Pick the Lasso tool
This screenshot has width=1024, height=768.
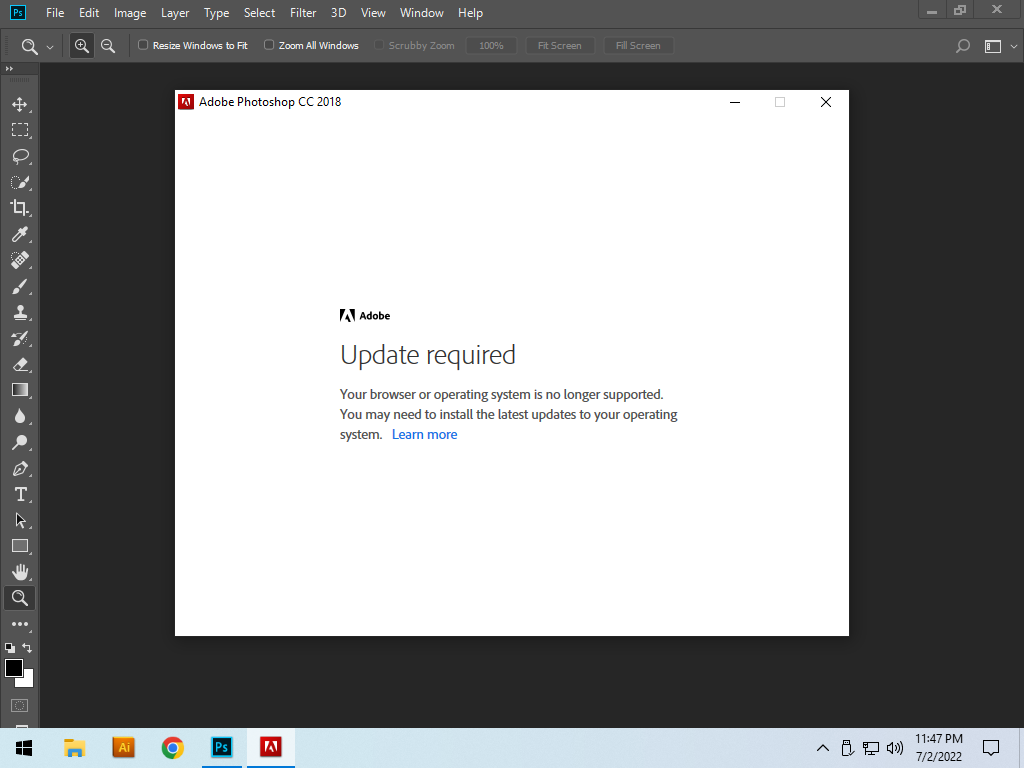[20, 156]
